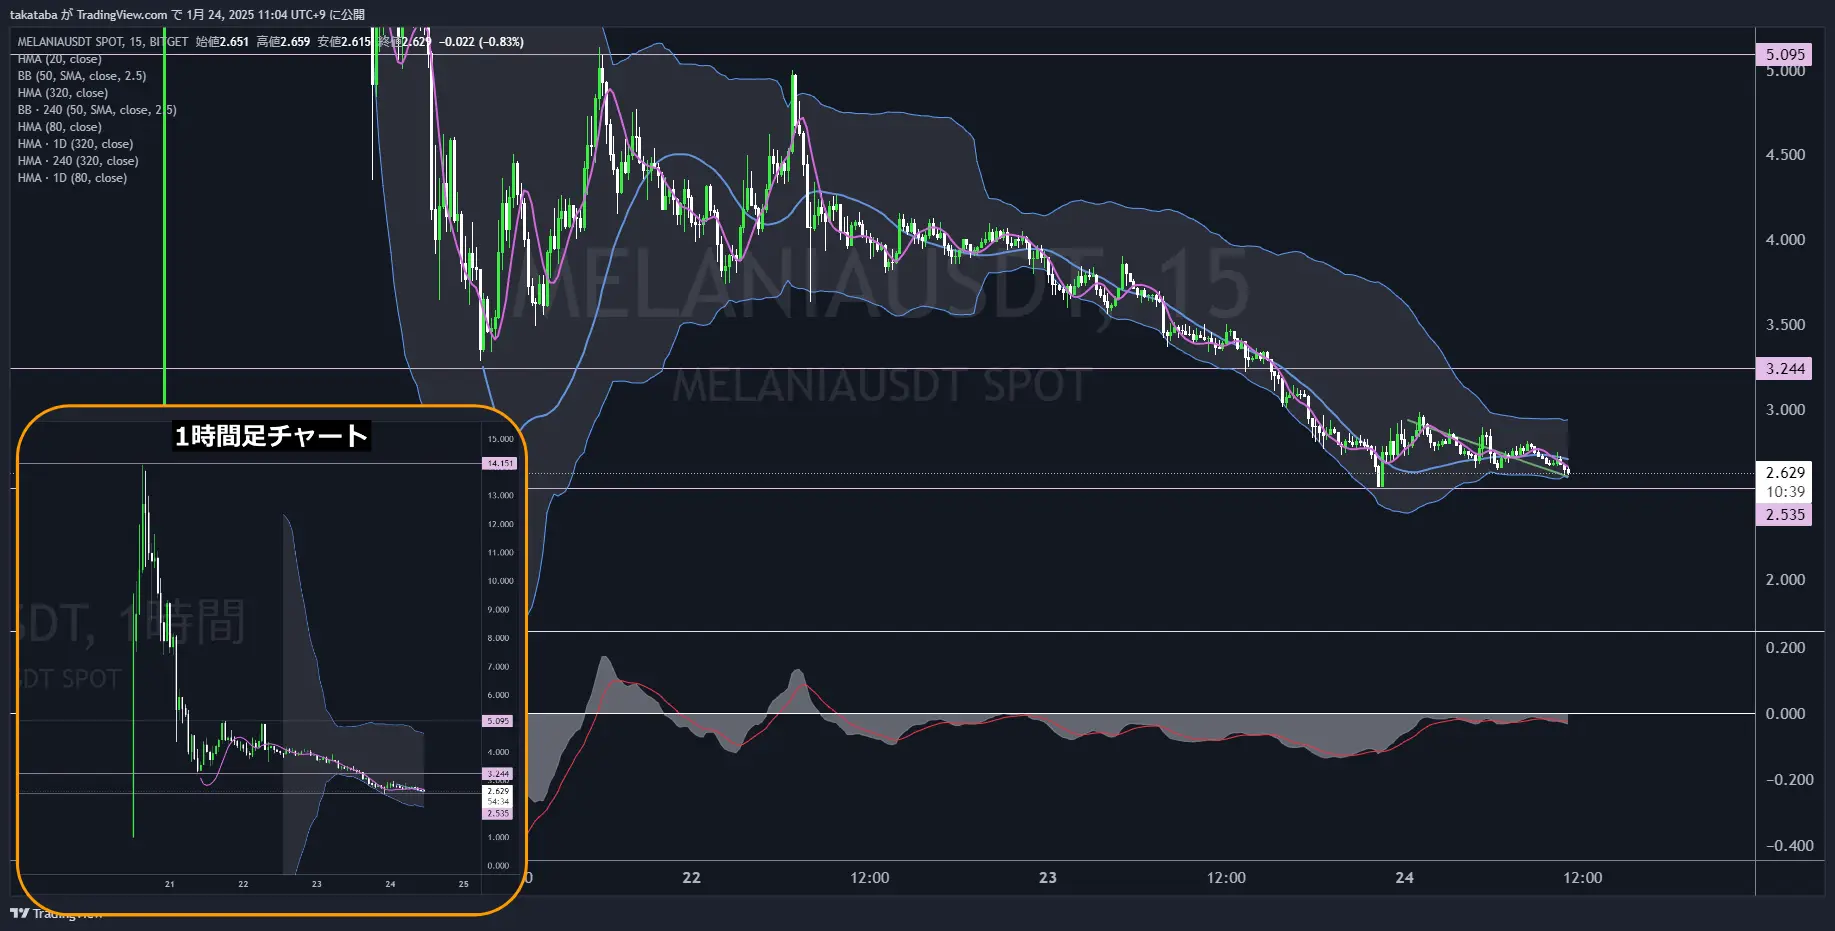Viewport: 1835px width, 931px height.
Task: Click the 14.151 price label in the inset chart
Action: coord(499,464)
